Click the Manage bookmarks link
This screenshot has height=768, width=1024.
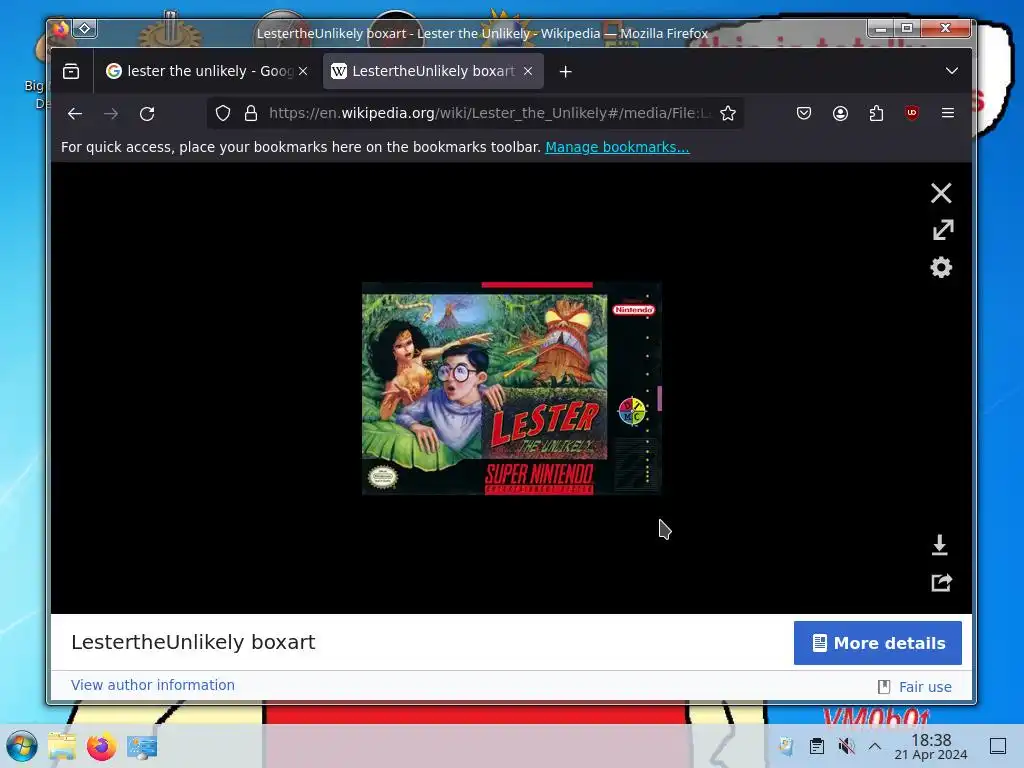(617, 147)
